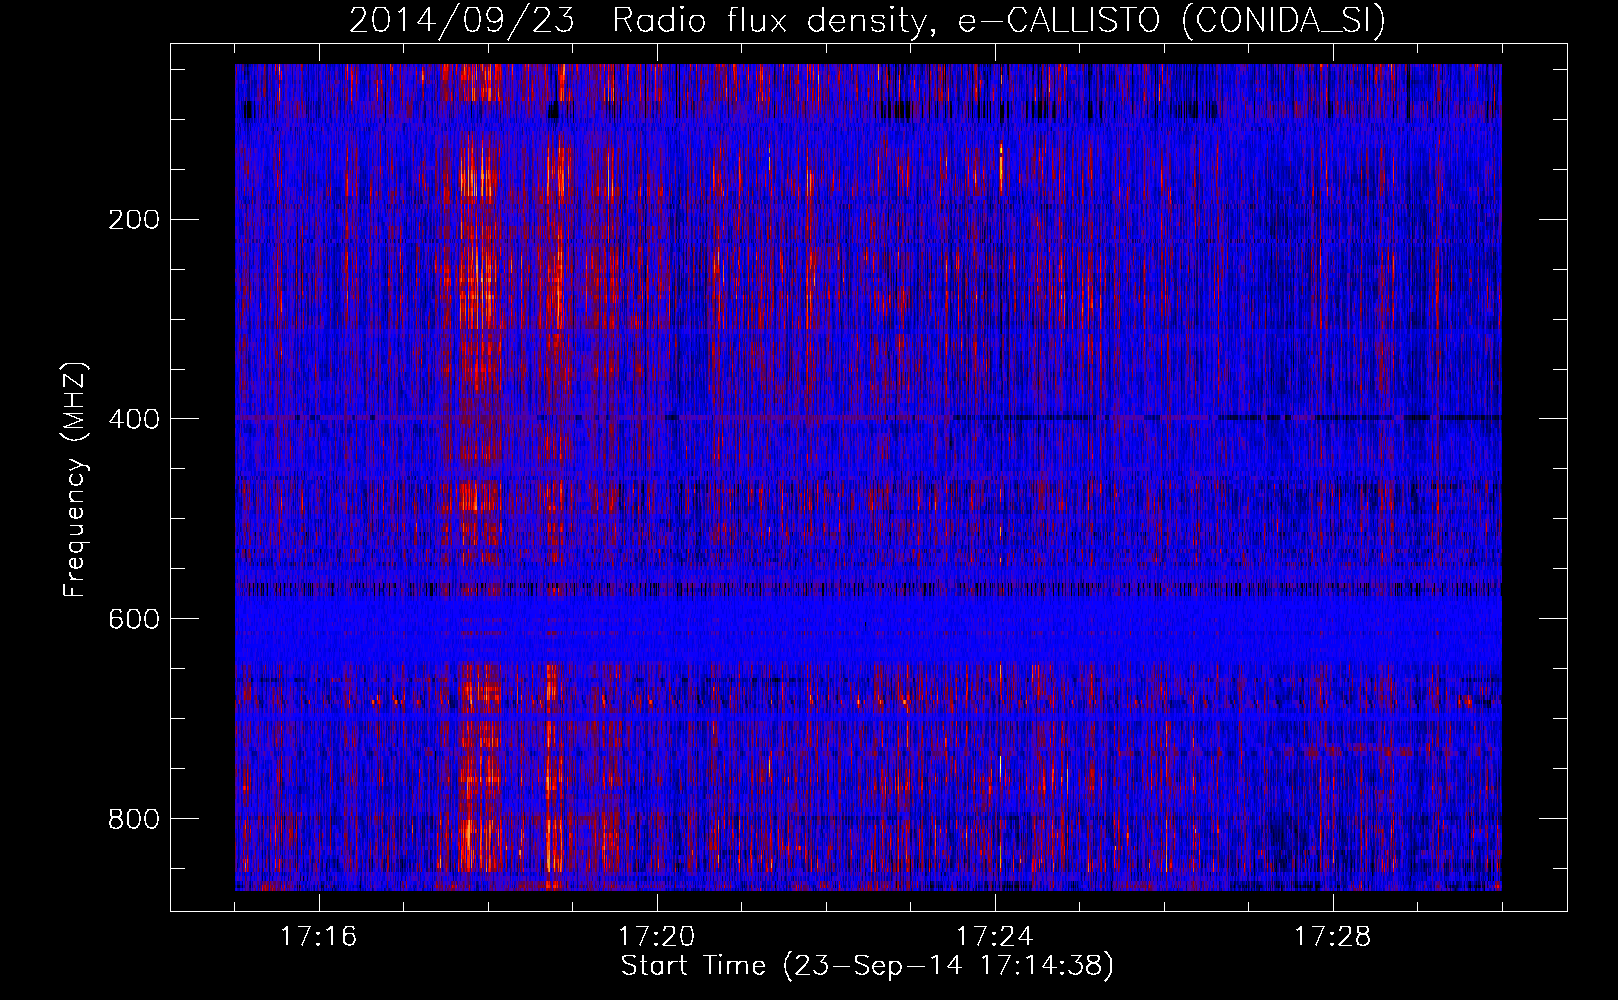
Task: Click the 800 frequency tick label
Action: tap(133, 819)
